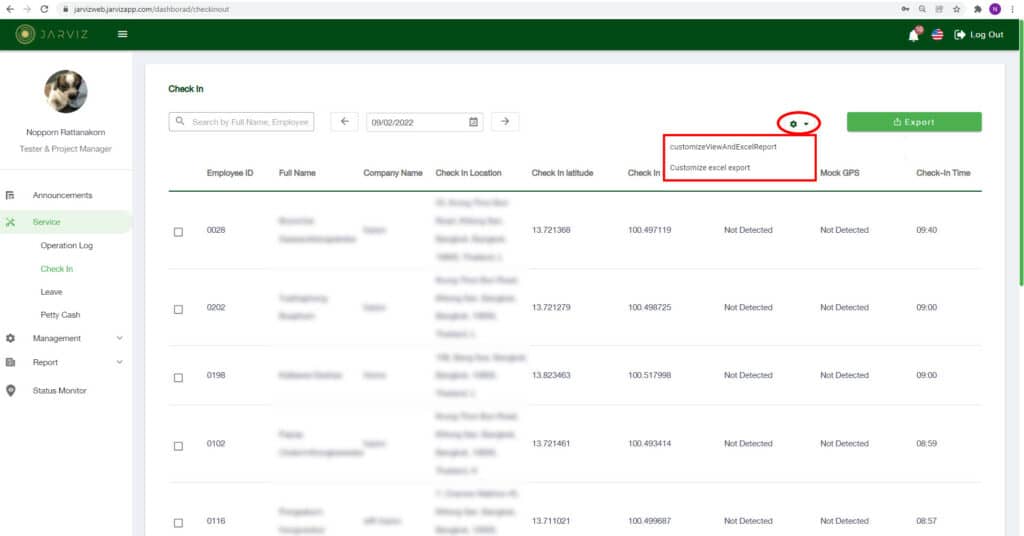Check the box for employee 0028
Viewport: 1024px width, 536px height.
[x=179, y=232]
